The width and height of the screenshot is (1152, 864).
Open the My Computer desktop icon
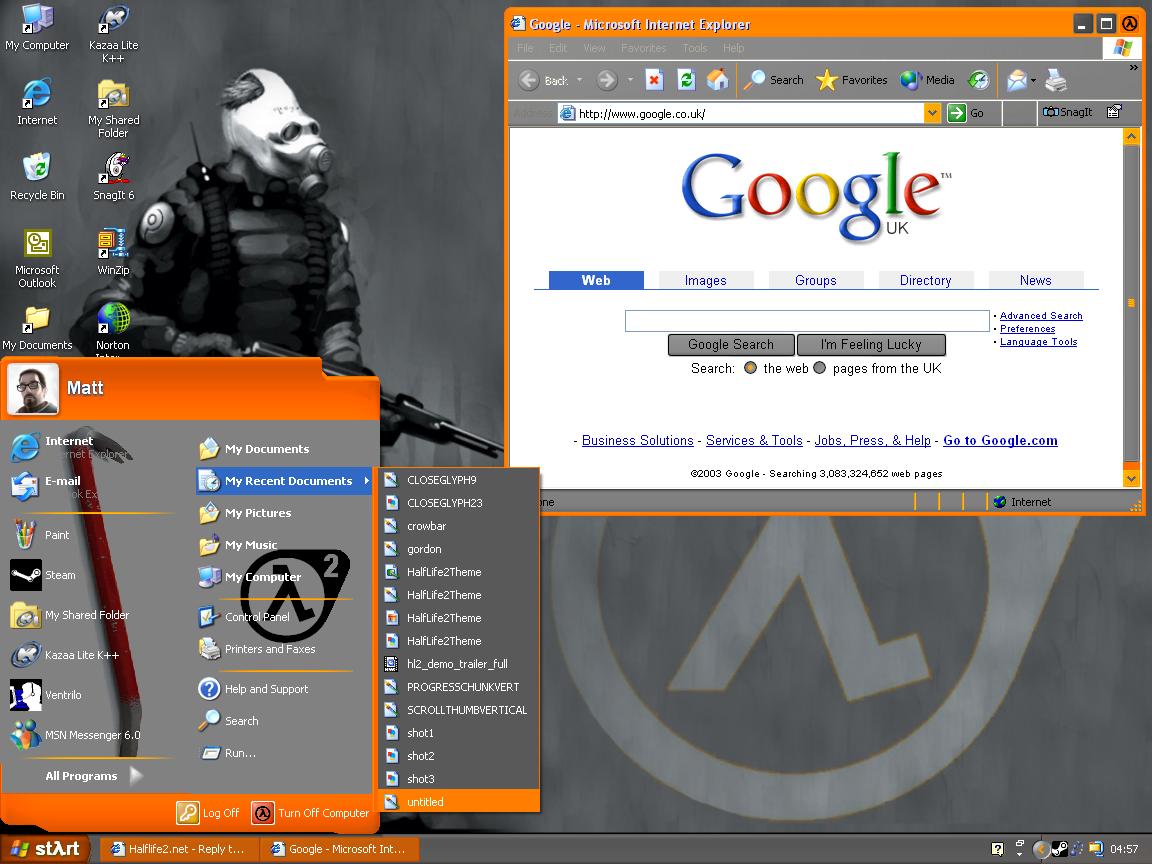[37, 28]
